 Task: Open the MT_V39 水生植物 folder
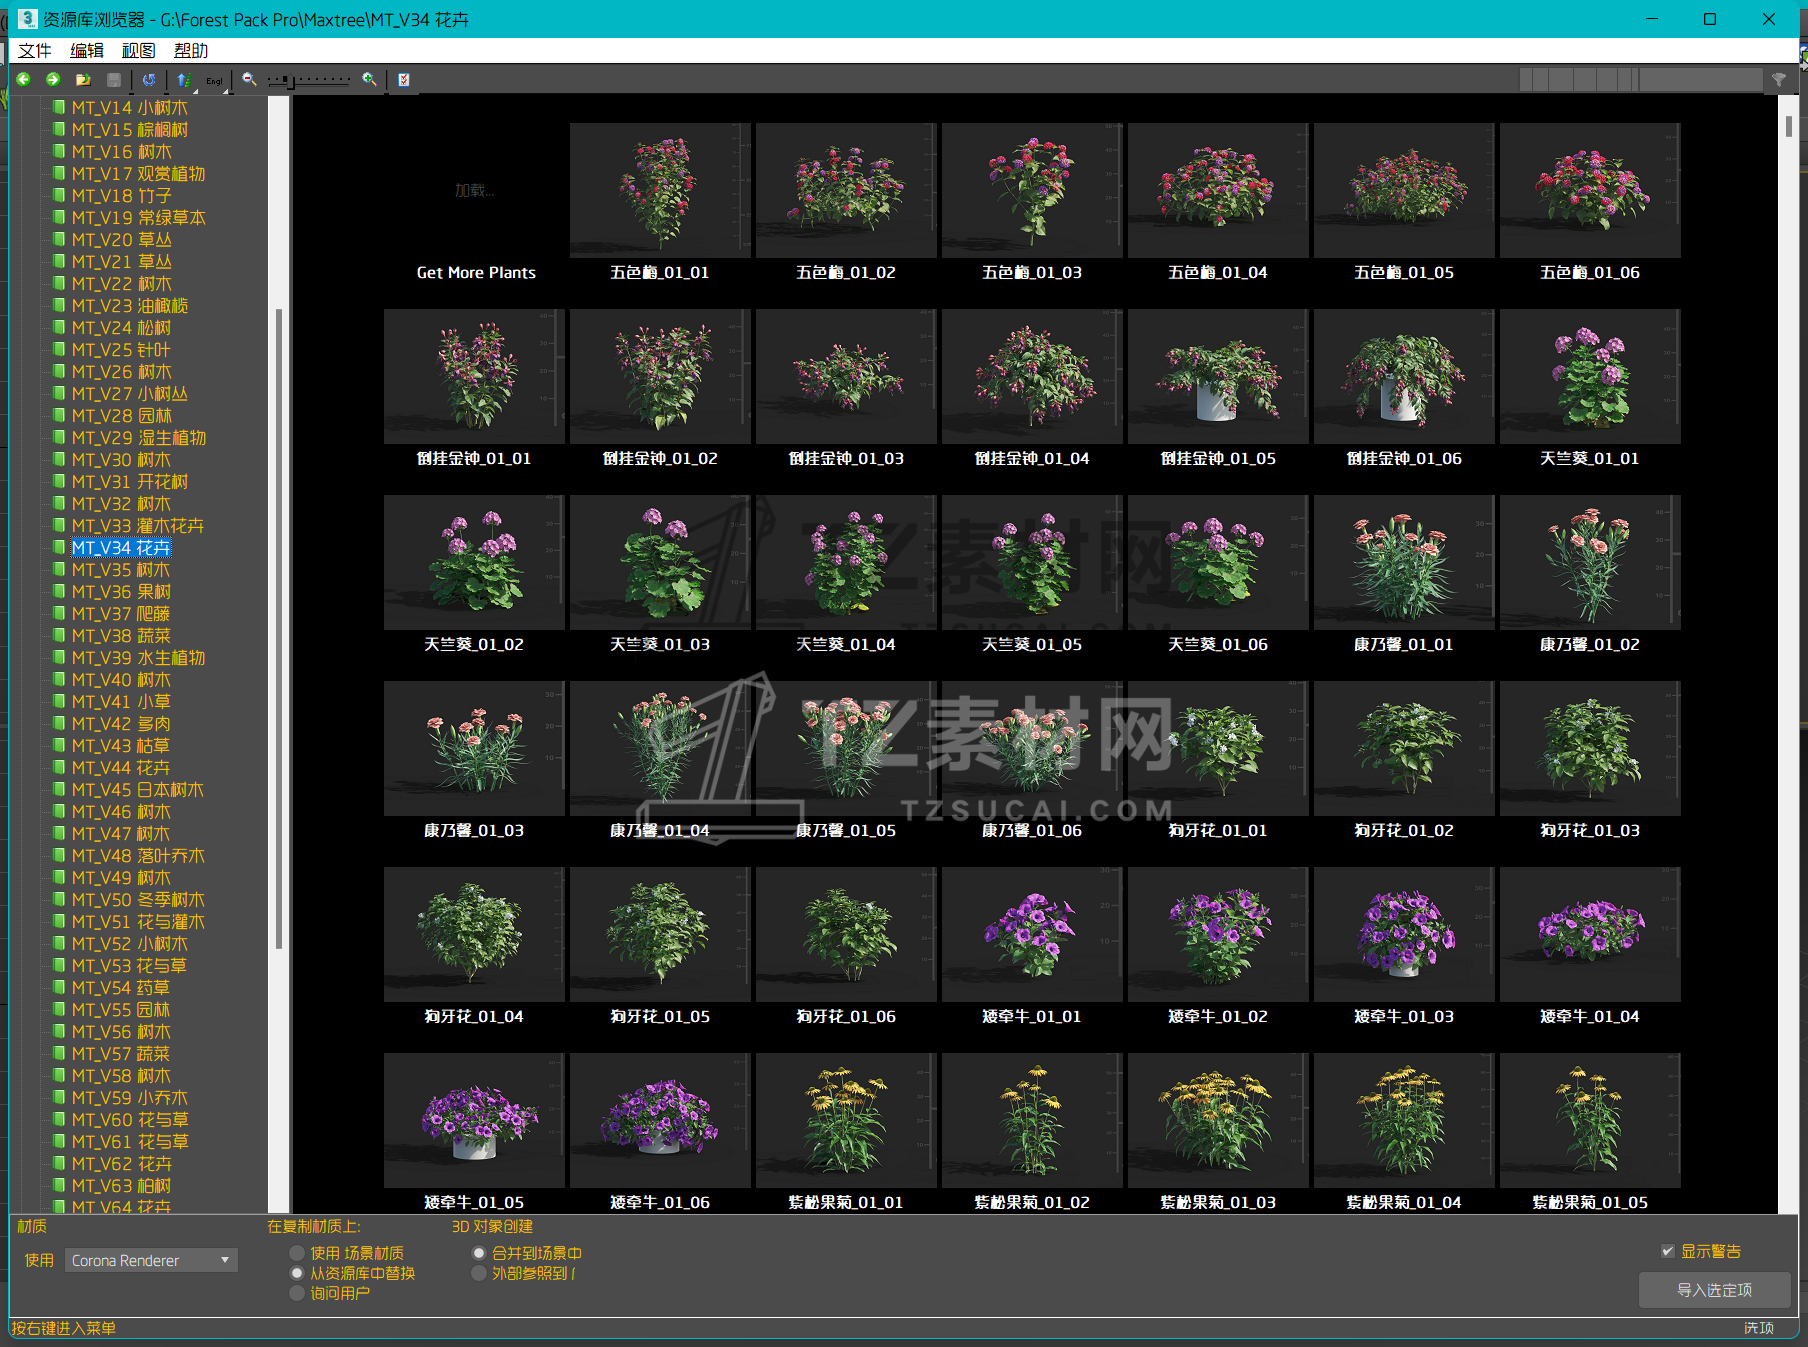click(139, 658)
